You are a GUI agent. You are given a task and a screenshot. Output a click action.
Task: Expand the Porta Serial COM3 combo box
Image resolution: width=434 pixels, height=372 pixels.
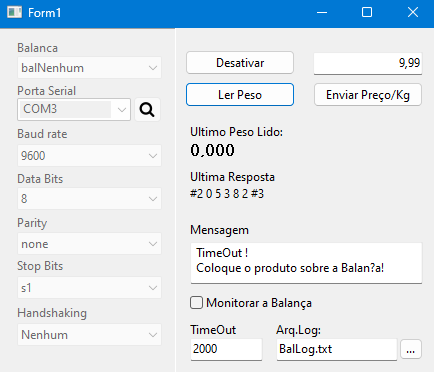74,109
